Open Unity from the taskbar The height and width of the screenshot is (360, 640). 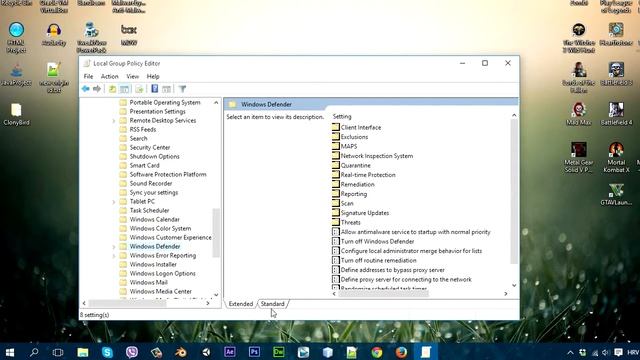pyautogui.click(x=206, y=352)
